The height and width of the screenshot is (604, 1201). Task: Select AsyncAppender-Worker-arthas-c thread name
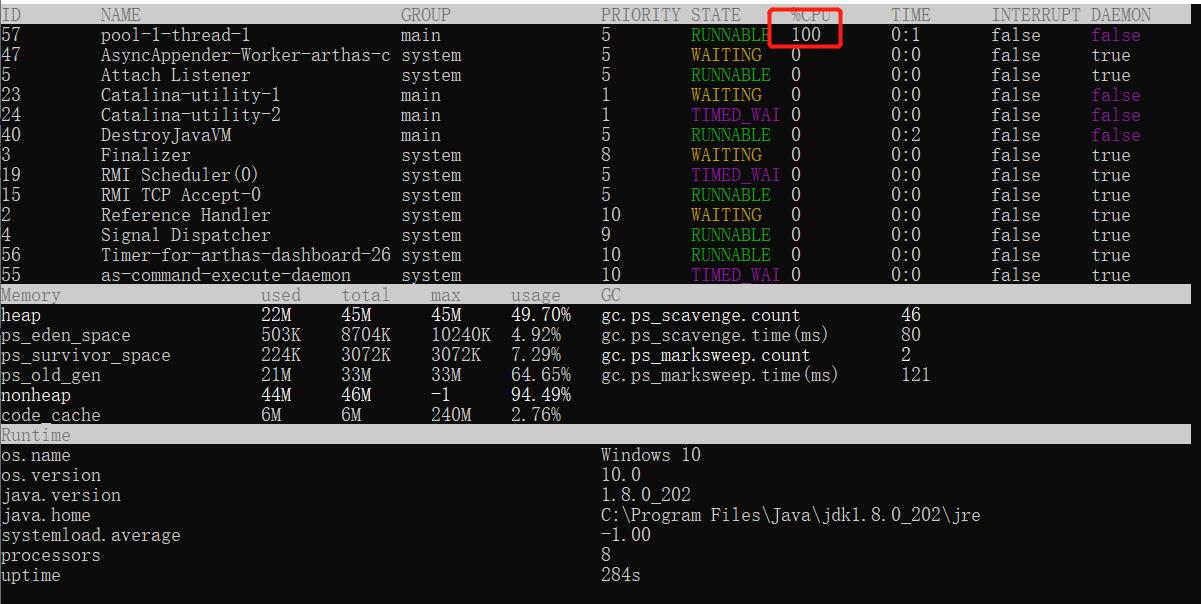coord(246,55)
